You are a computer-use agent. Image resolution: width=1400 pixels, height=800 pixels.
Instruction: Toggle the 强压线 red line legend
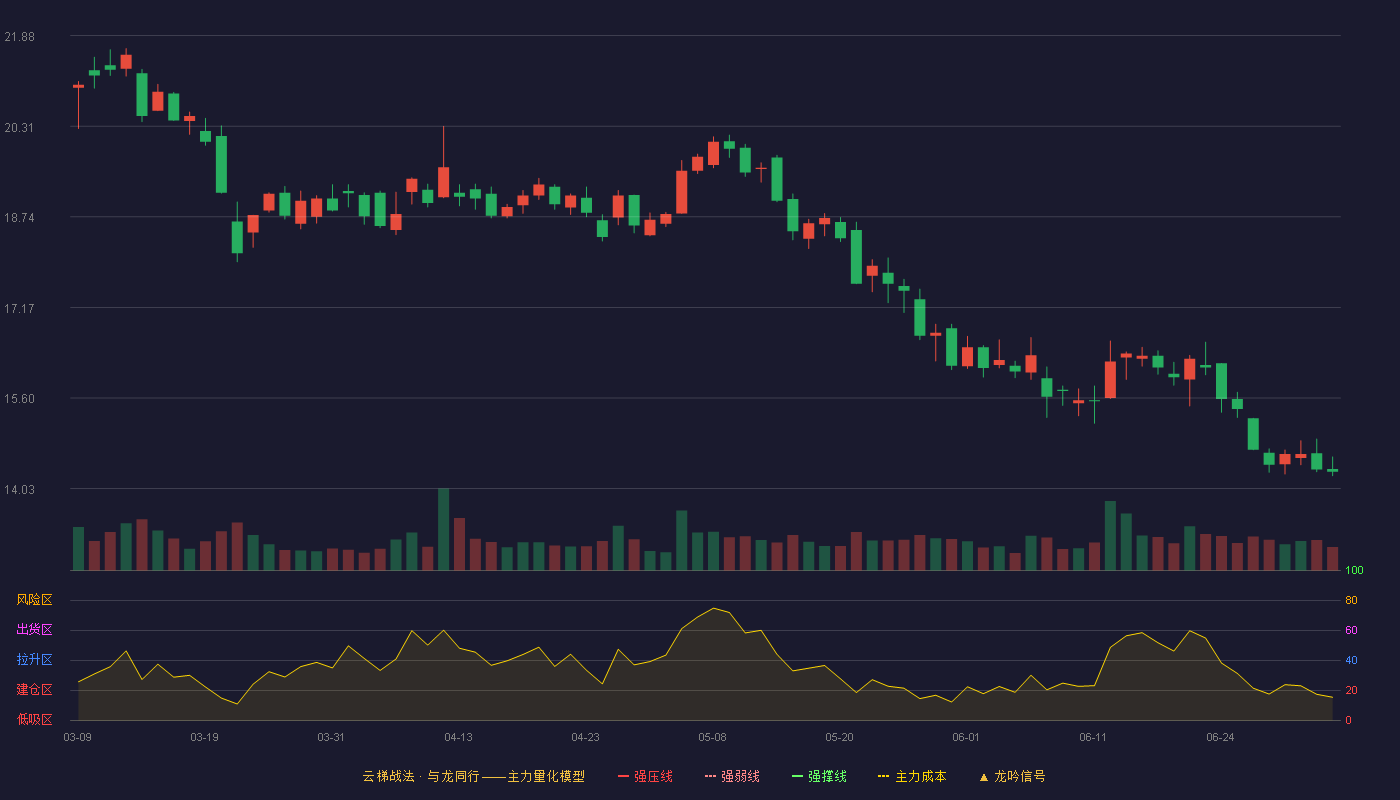(645, 776)
